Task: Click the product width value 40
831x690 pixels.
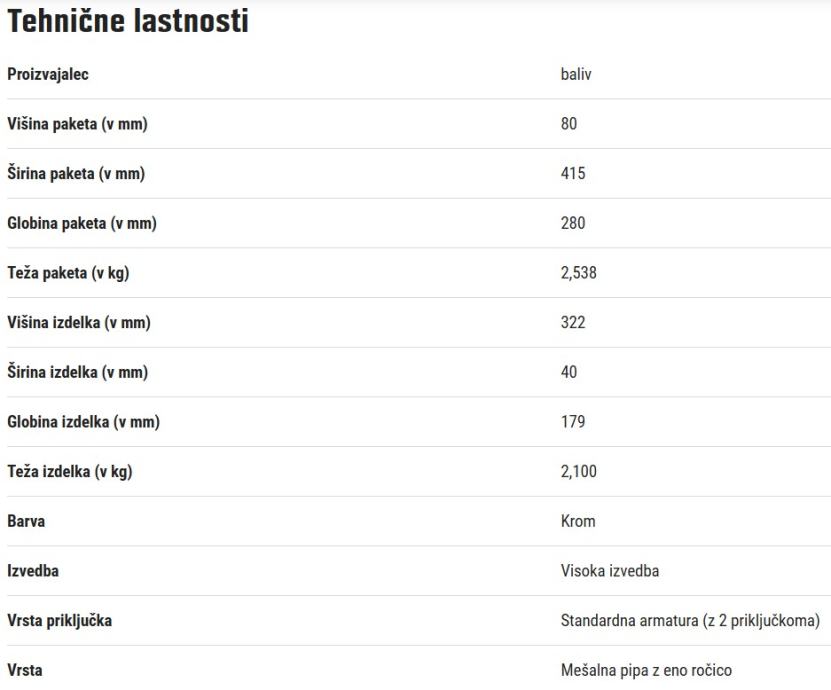Action: coord(569,372)
